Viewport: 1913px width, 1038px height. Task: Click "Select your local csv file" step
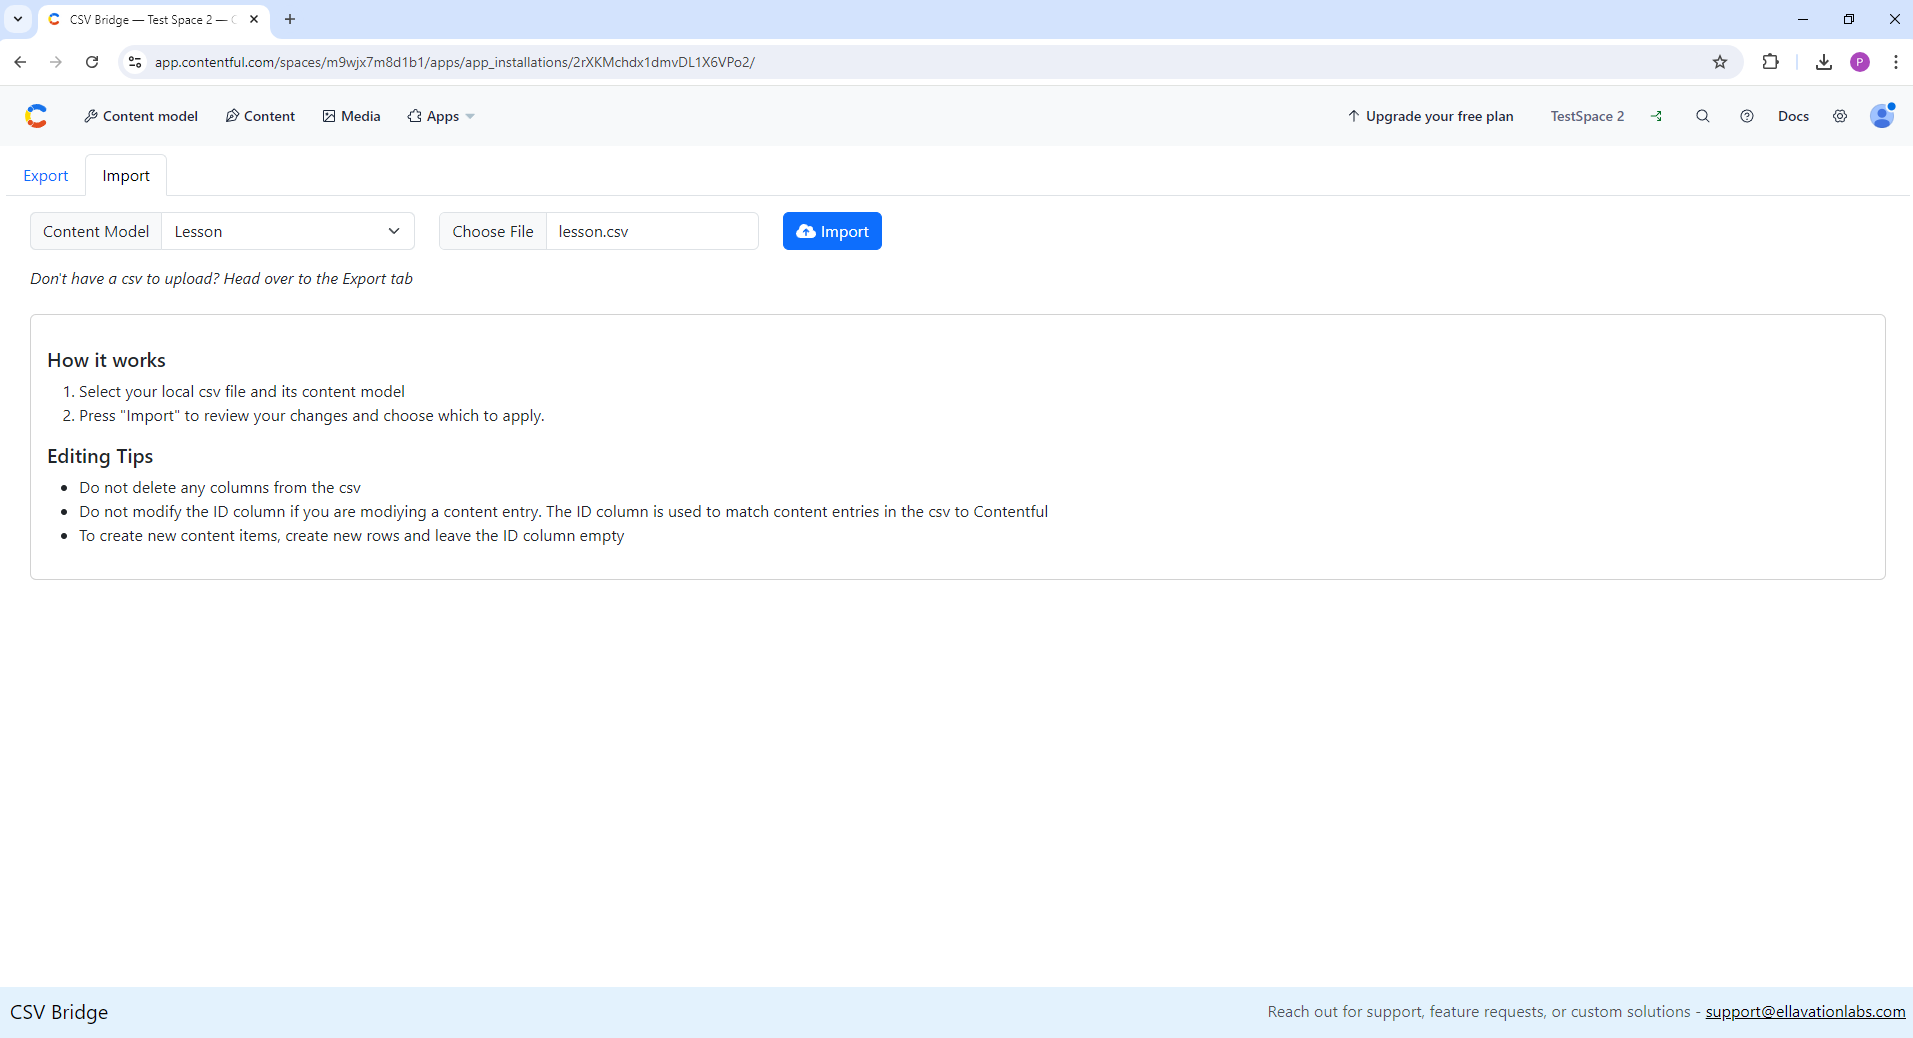click(242, 392)
